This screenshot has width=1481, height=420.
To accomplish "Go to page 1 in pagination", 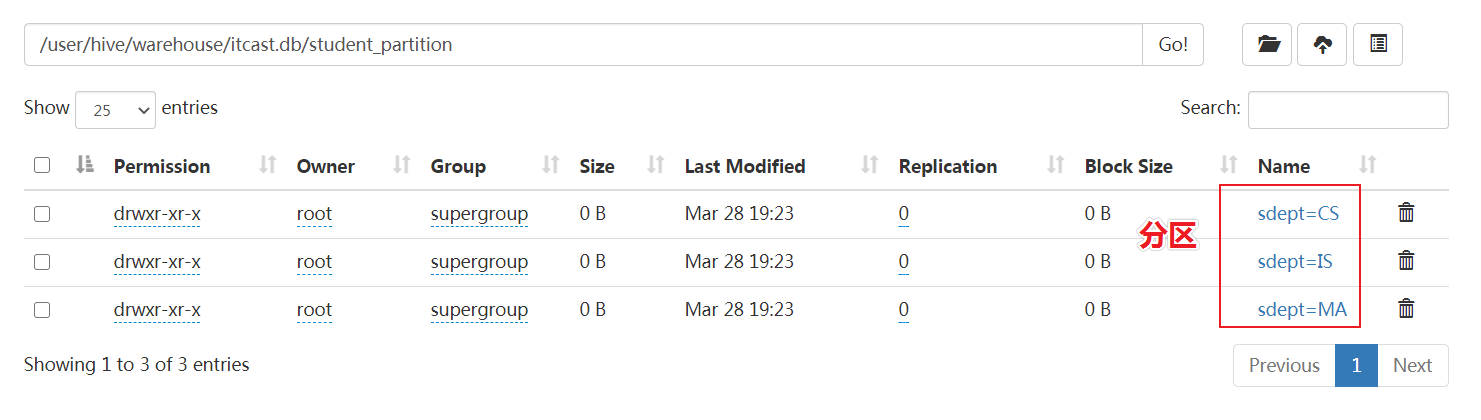I will tap(1356, 365).
